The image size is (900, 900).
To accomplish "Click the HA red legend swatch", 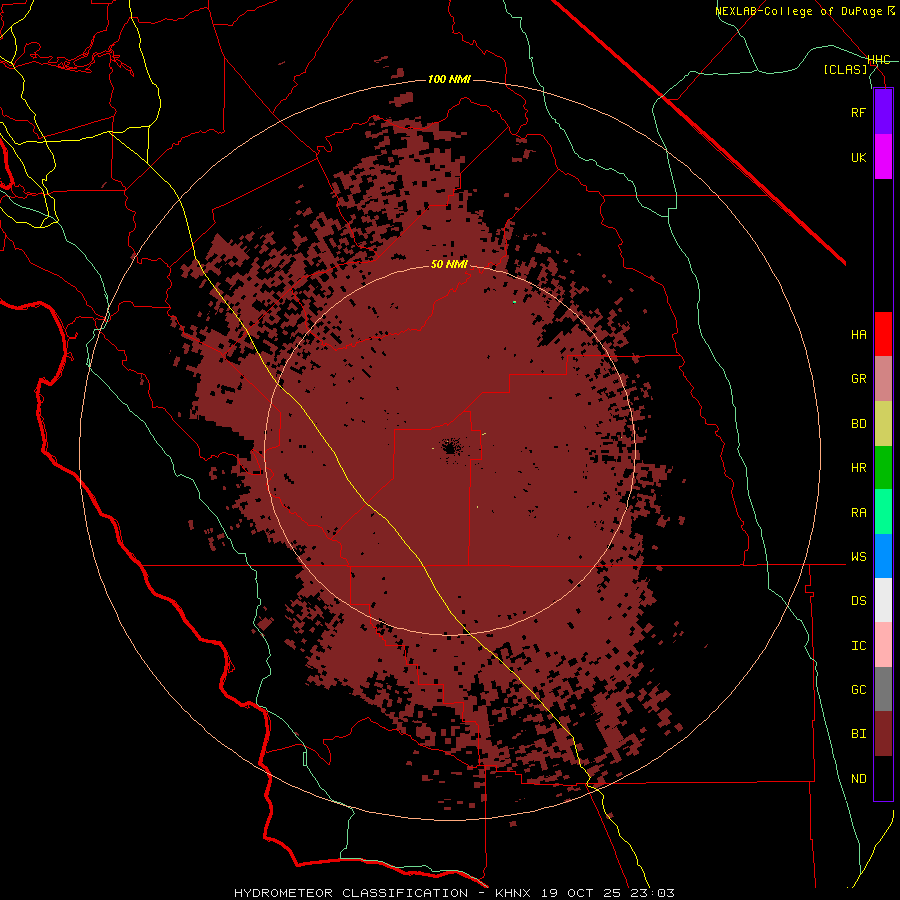I will [883, 334].
